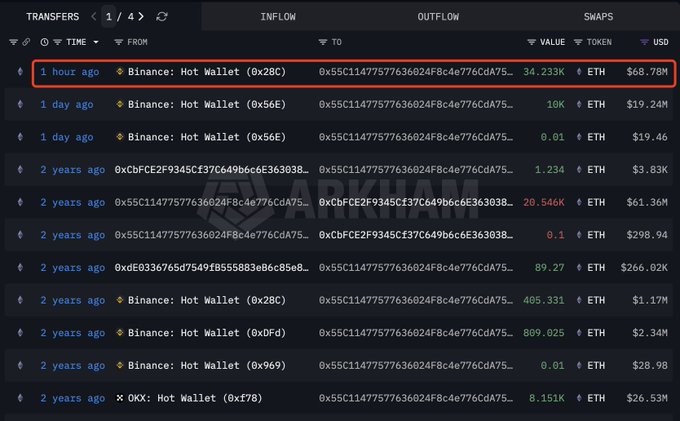Switch to the OUTFLOW tab
Image resolution: width=680 pixels, height=421 pixels.
[438, 16]
